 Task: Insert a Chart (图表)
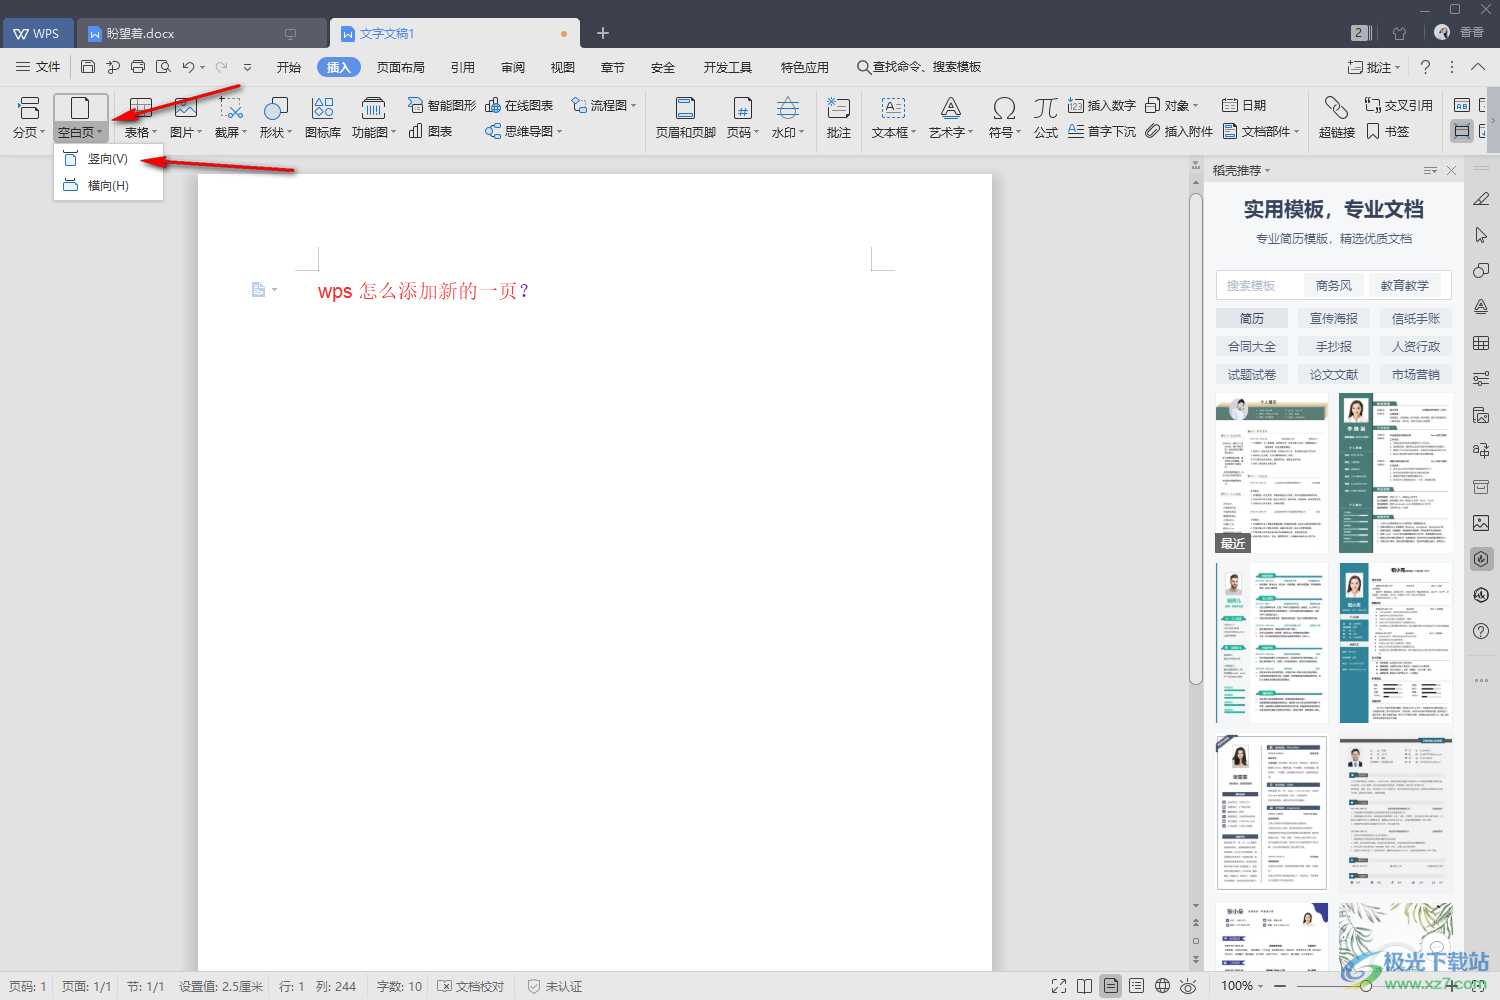point(431,131)
